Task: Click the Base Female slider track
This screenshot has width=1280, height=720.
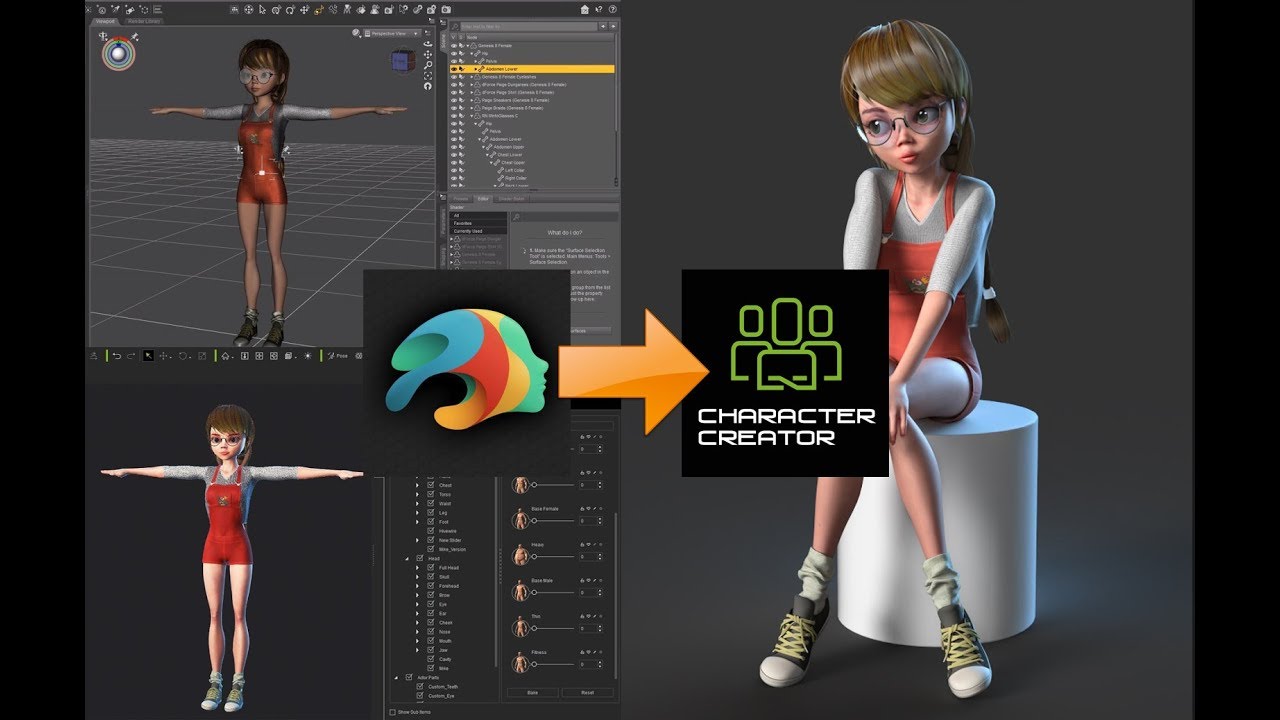Action: click(554, 520)
